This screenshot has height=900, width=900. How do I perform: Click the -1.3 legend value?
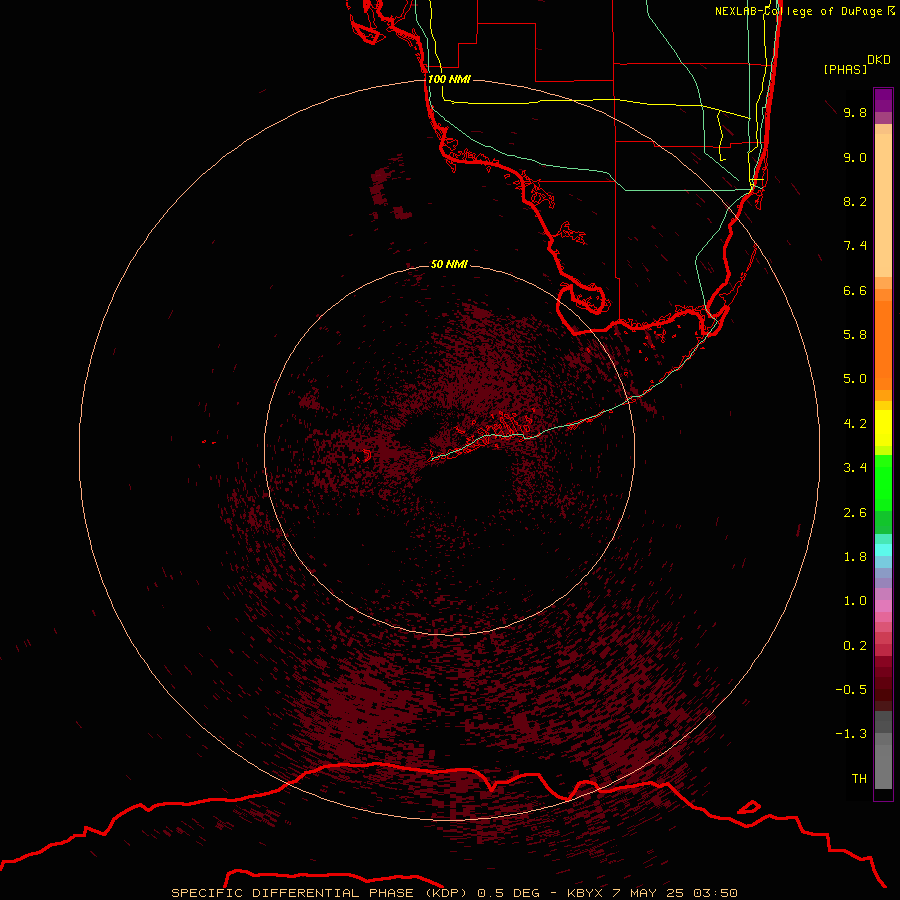(851, 734)
